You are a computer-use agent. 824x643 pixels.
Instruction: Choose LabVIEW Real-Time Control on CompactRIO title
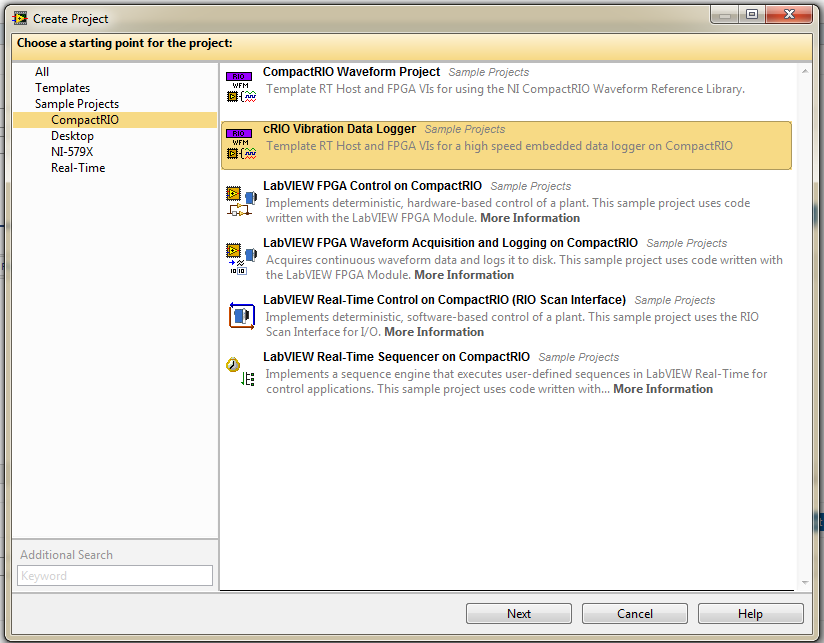pos(444,300)
